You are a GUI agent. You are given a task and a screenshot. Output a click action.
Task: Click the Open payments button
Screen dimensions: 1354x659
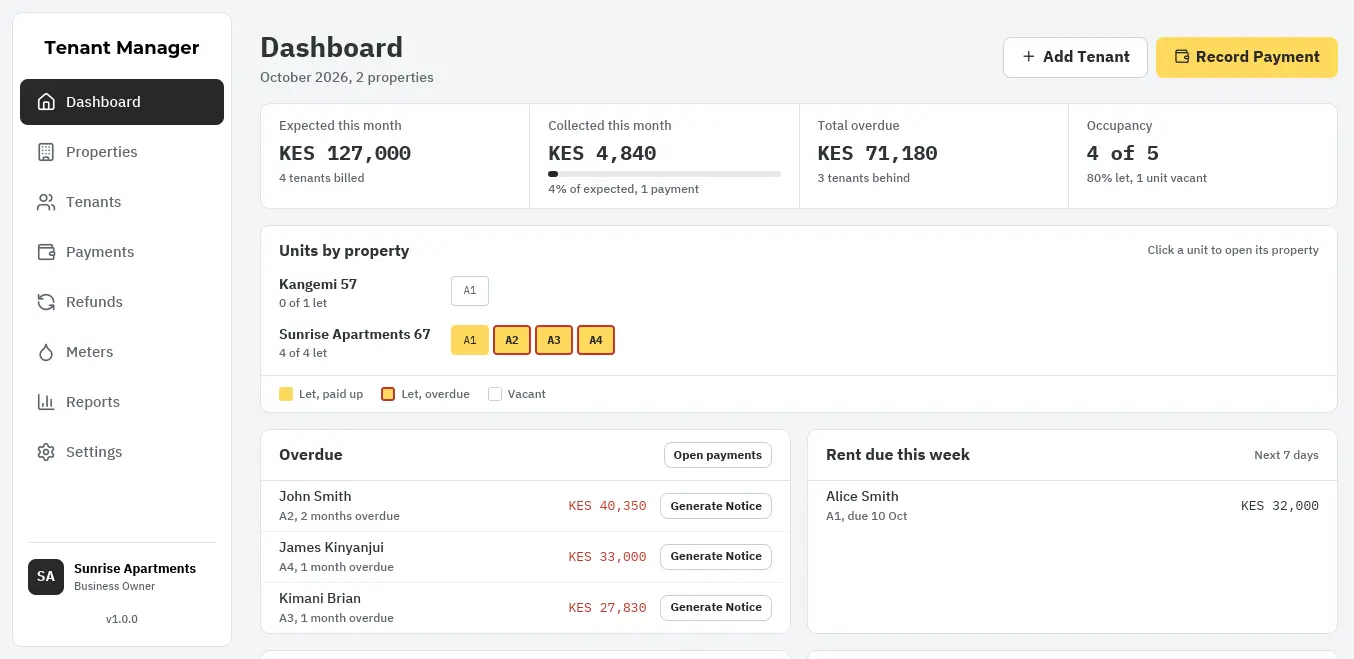[x=718, y=455]
